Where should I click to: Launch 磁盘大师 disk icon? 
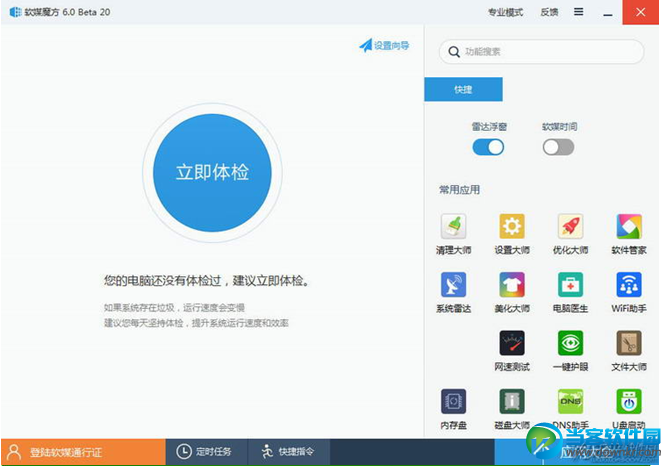pos(512,401)
